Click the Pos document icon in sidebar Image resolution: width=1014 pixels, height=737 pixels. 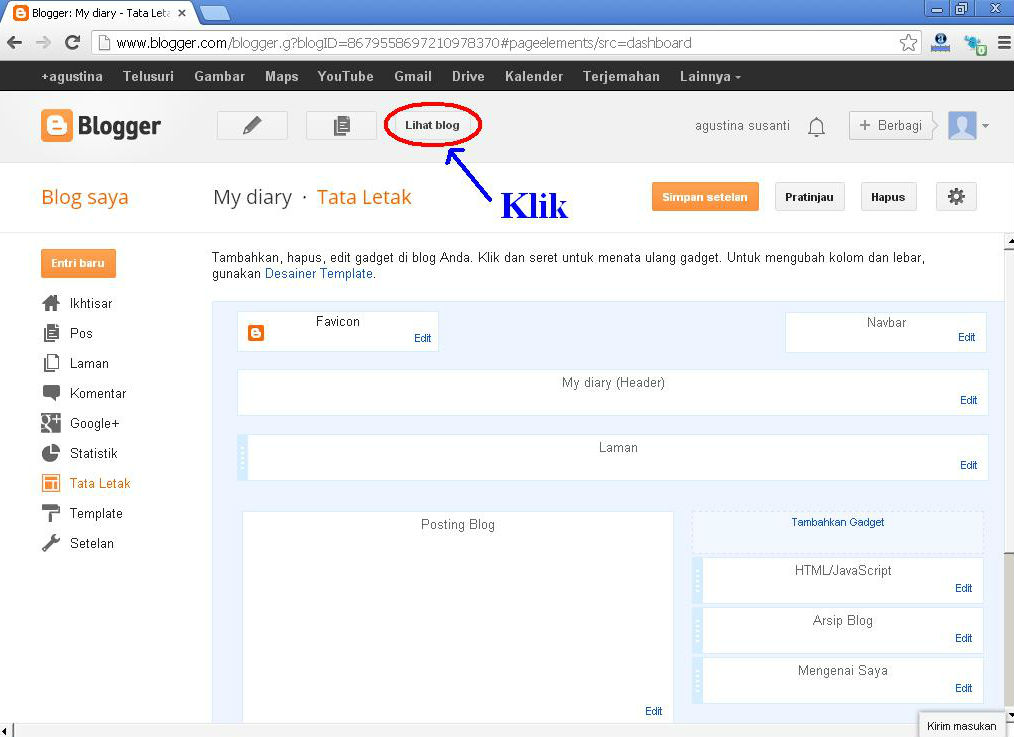tap(50, 333)
